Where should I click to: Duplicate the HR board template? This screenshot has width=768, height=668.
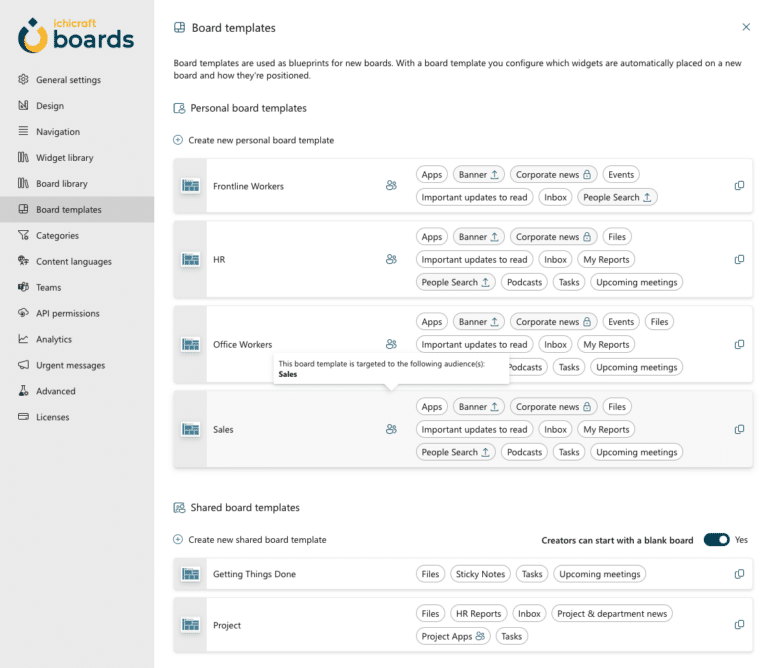tap(739, 260)
